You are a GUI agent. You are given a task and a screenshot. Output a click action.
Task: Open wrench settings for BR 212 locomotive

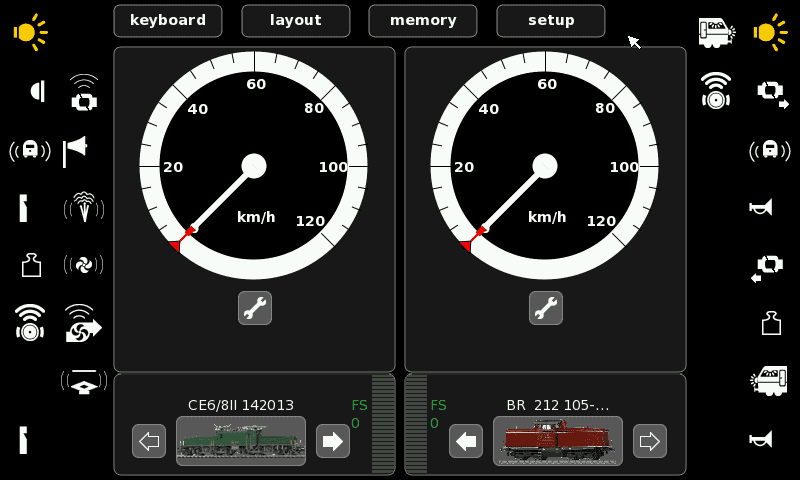(x=546, y=308)
